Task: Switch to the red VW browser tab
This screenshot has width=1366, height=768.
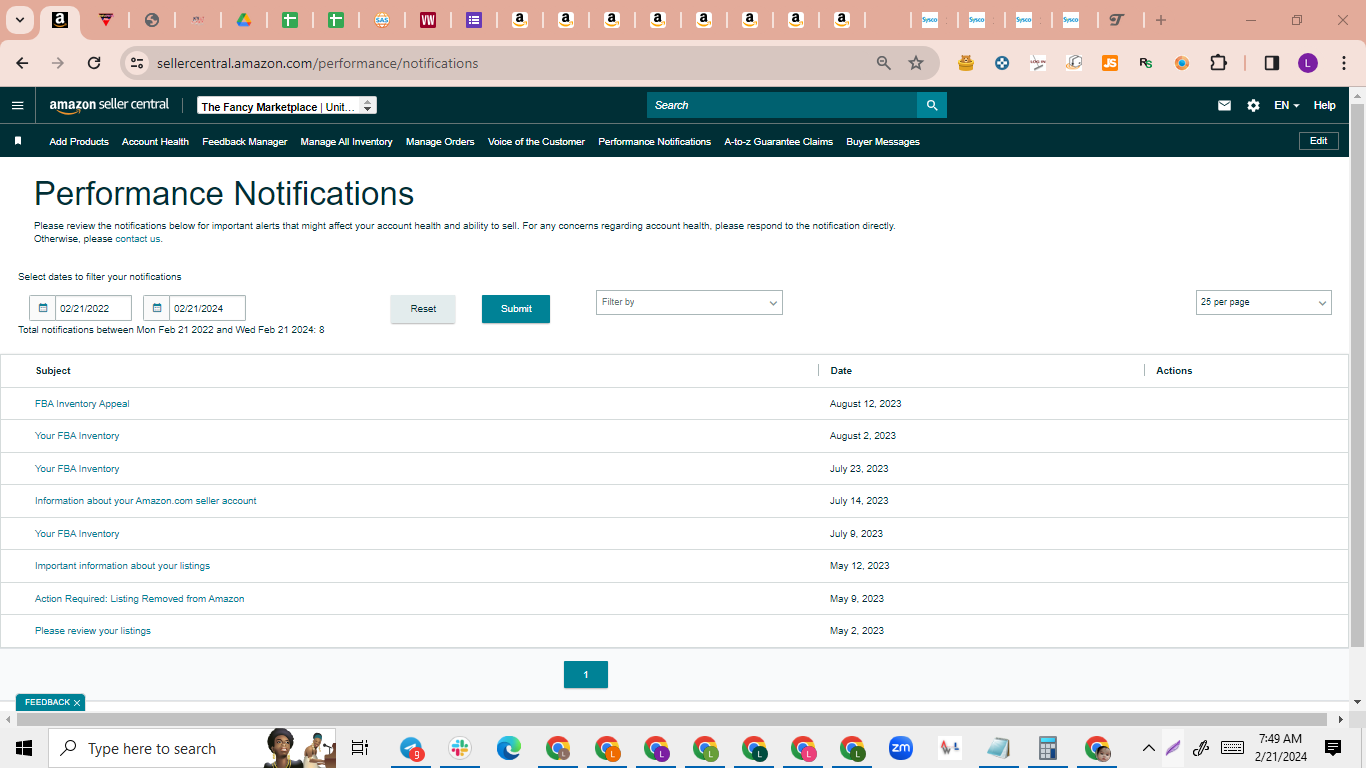Action: tap(428, 20)
